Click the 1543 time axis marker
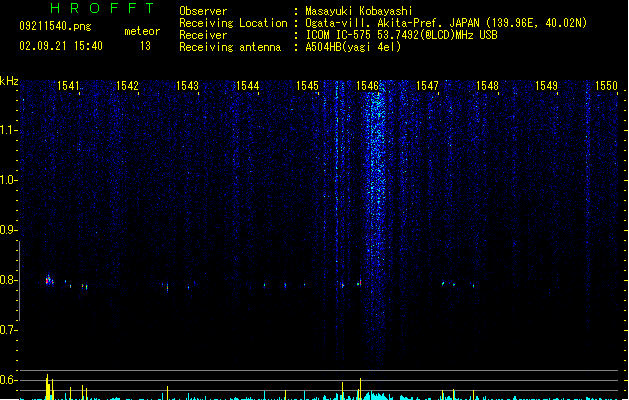This screenshot has width=629, height=400. 187,85
